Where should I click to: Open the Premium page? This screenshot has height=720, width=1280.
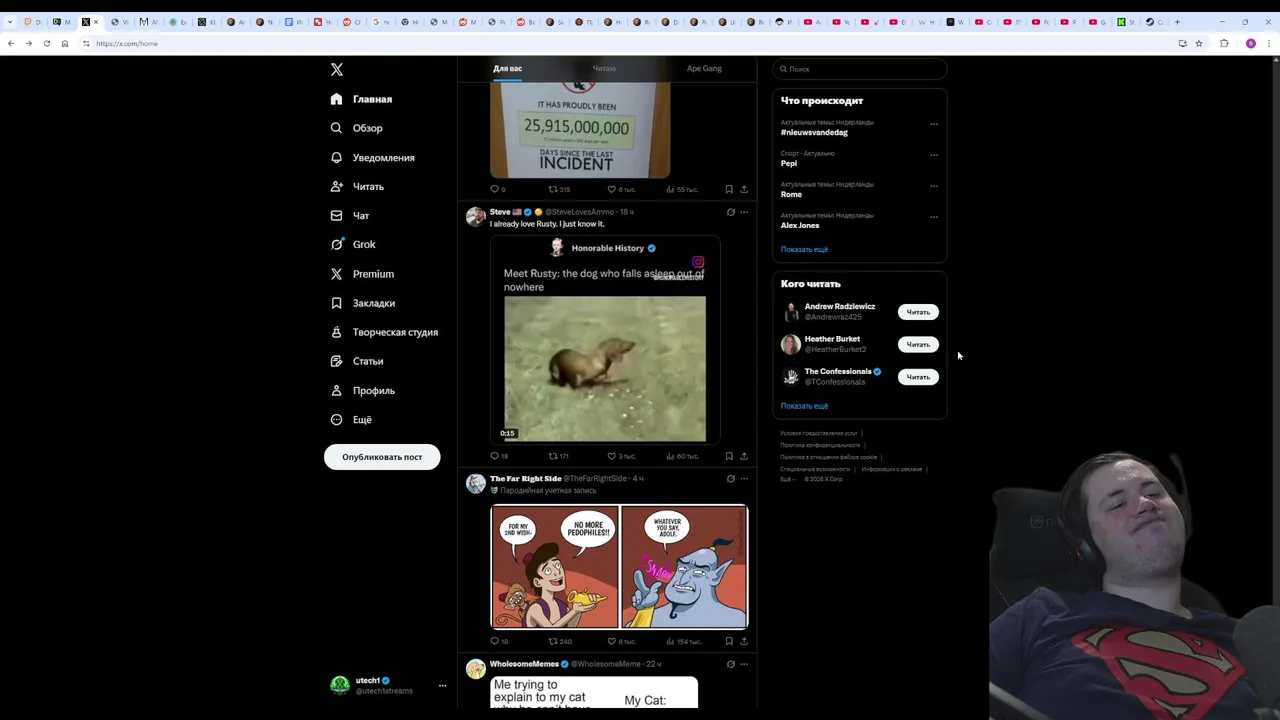click(362, 273)
